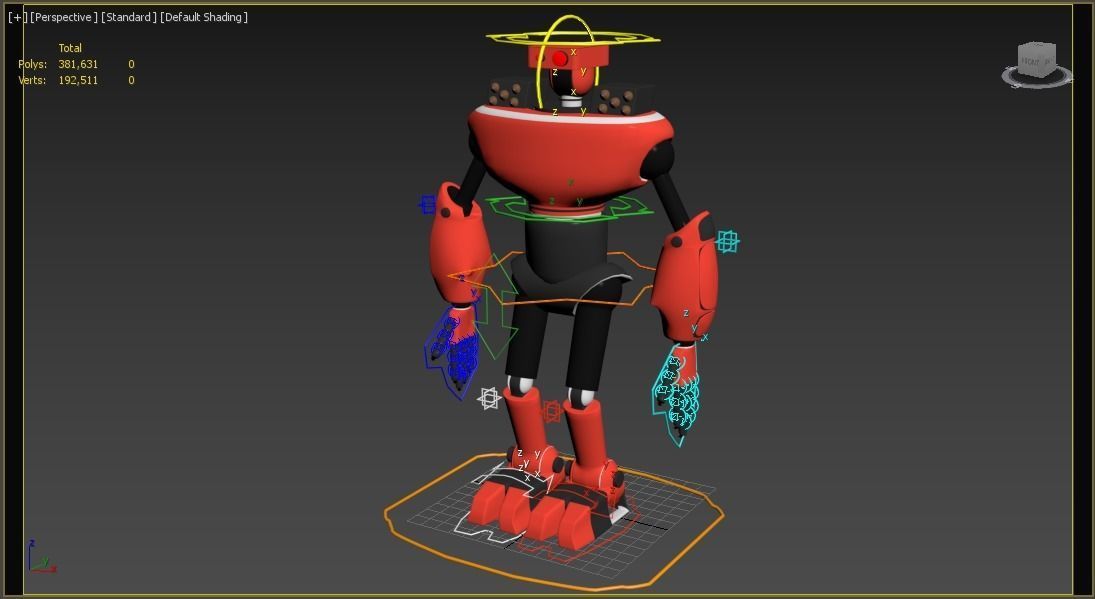Open the [Perspective] point-of-view menu

point(64,17)
